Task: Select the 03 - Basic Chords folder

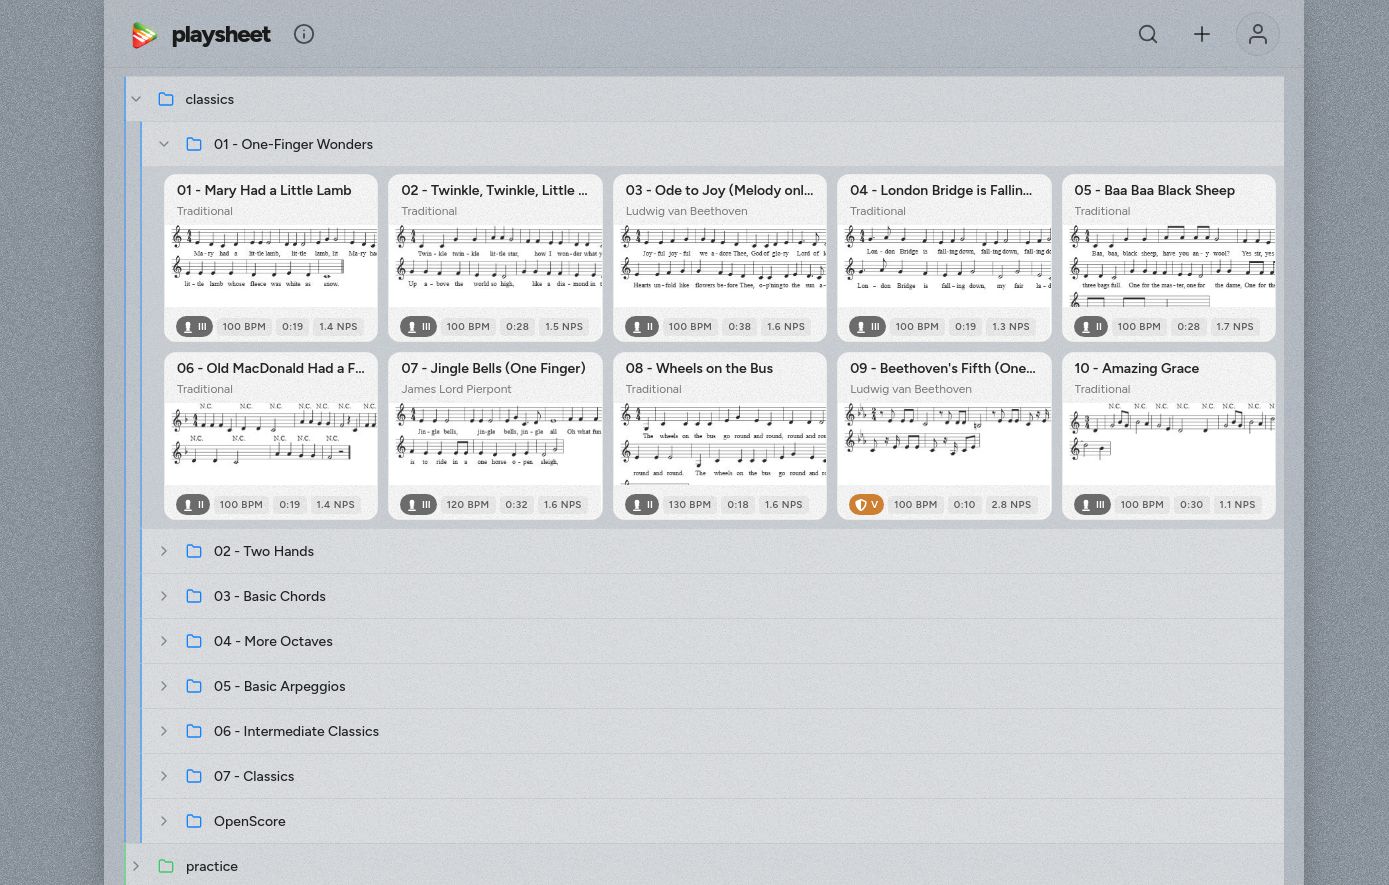Action: (269, 596)
